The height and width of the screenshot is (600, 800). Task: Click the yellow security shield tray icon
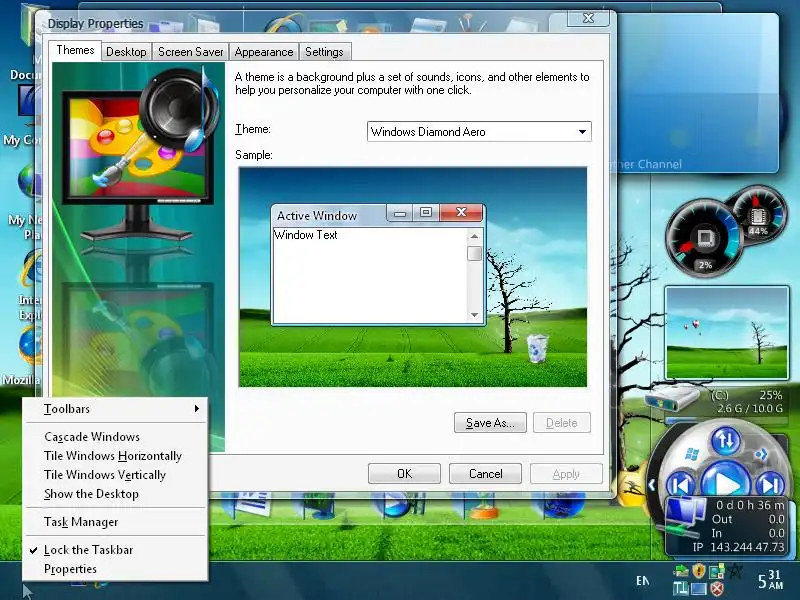pyautogui.click(x=699, y=570)
